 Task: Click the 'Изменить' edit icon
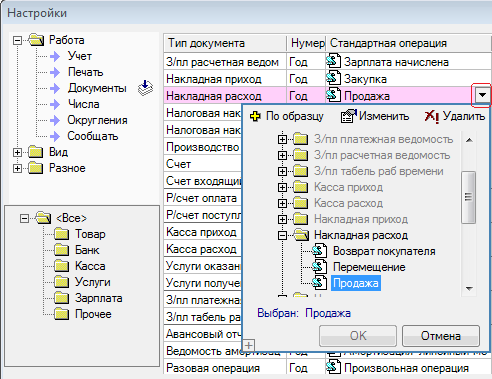click(x=348, y=116)
